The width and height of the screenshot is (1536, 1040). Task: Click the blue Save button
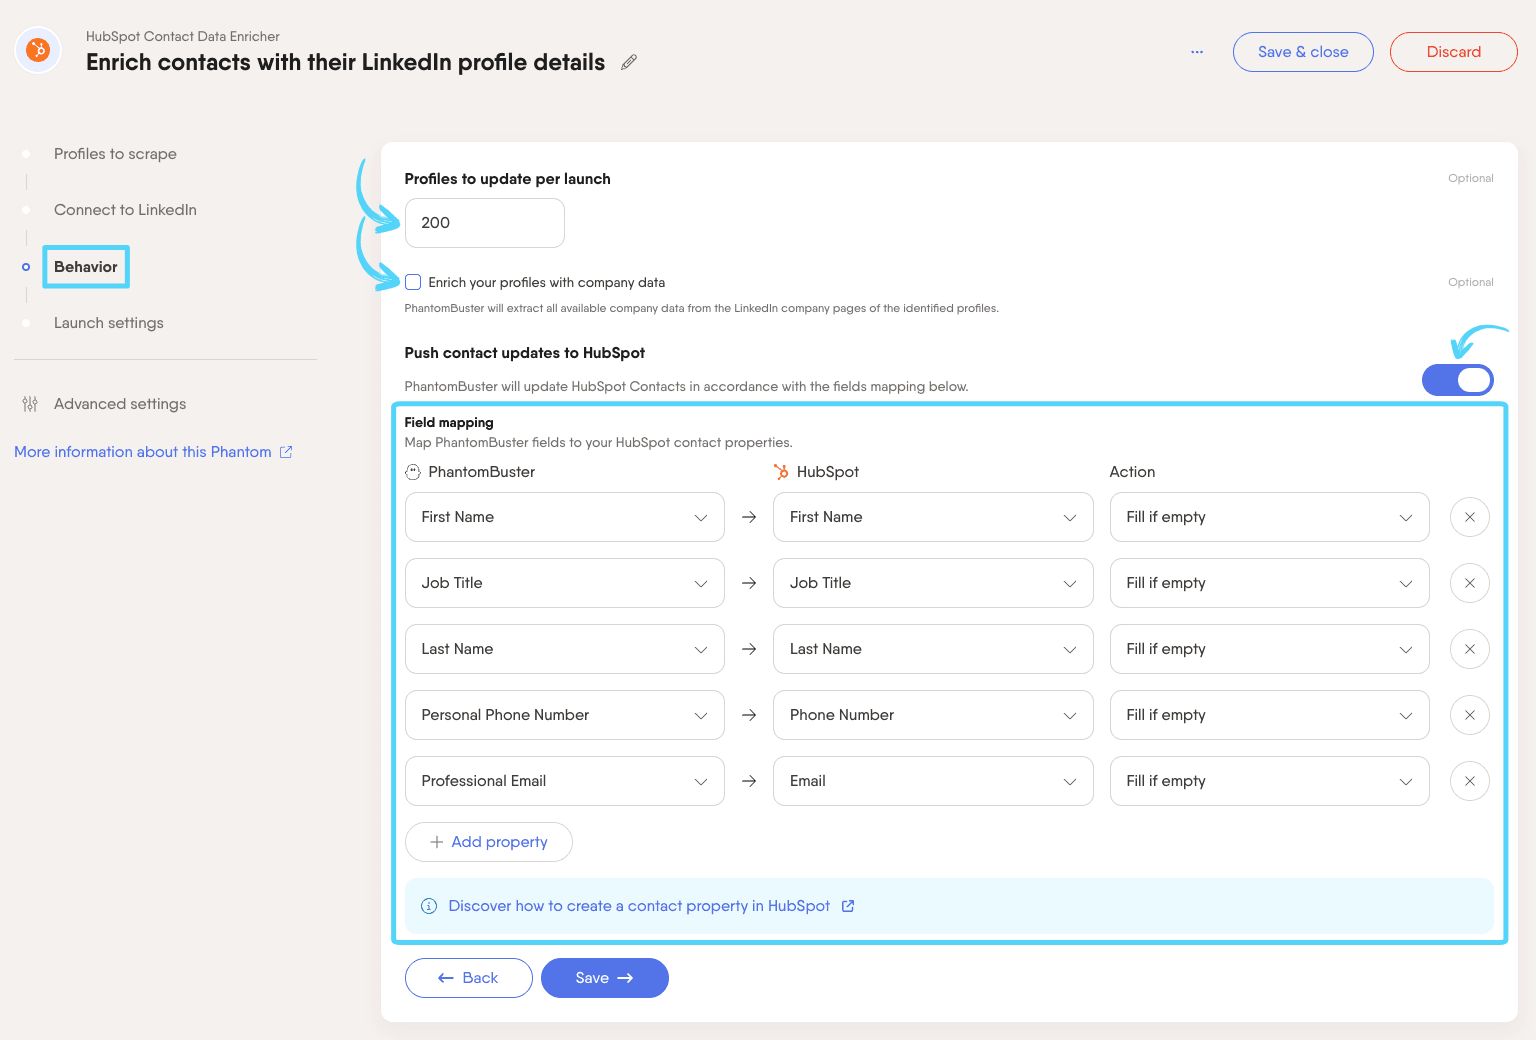coord(604,978)
